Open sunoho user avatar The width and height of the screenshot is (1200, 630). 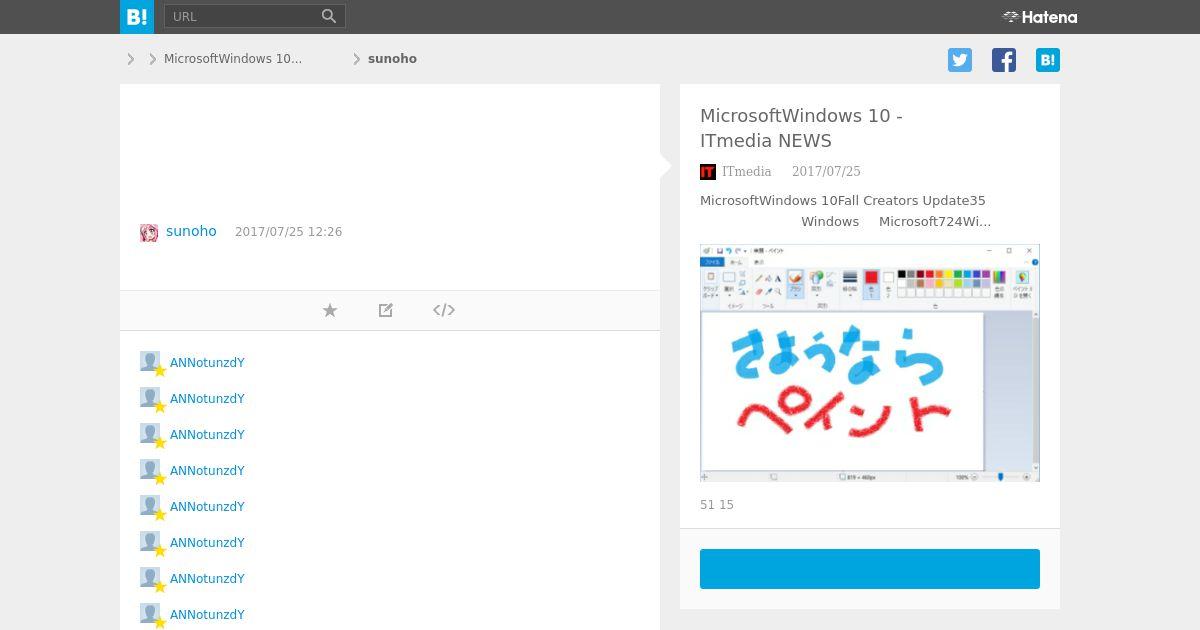[149, 233]
